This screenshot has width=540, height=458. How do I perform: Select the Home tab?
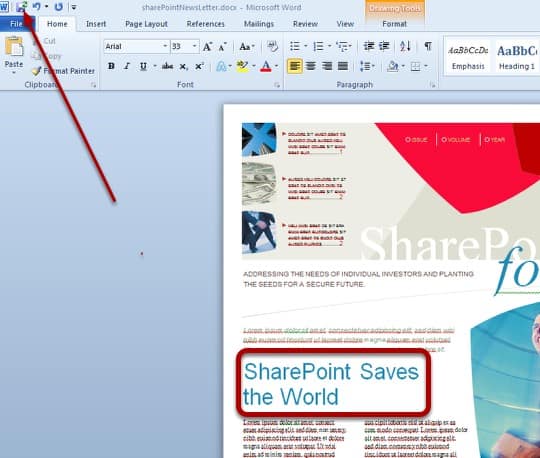[x=57, y=24]
